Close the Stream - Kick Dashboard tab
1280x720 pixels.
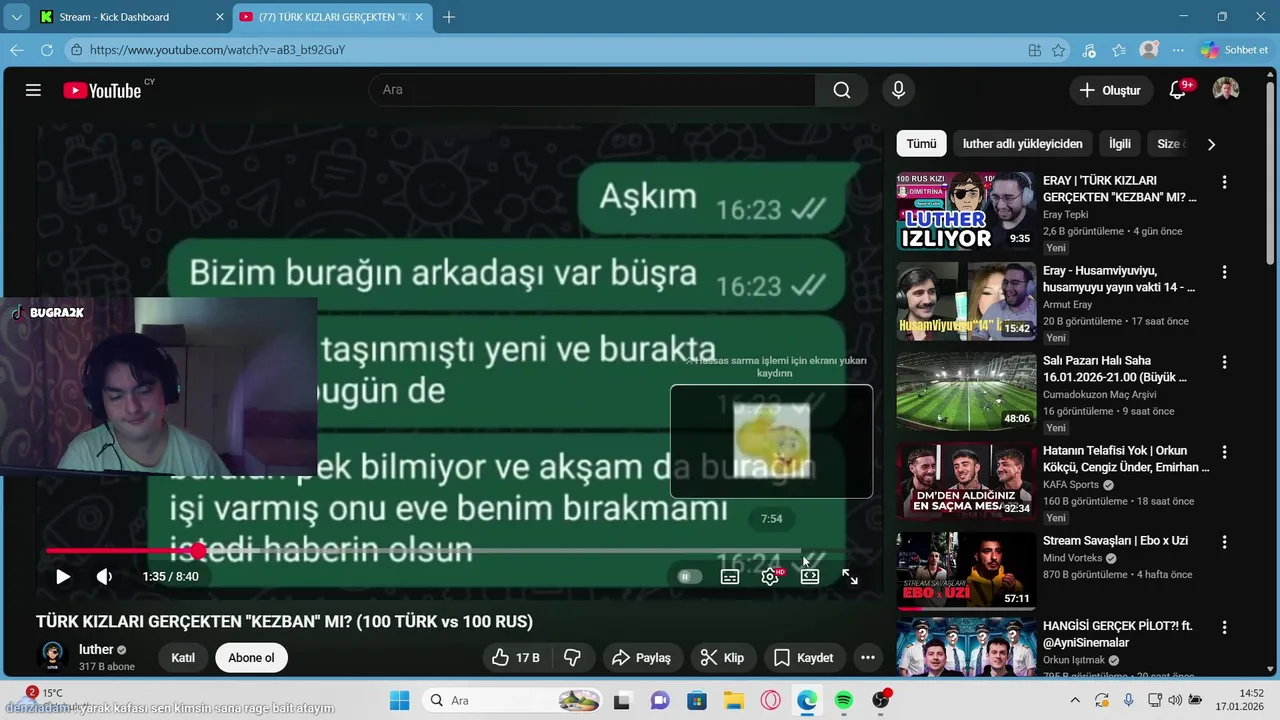click(x=220, y=17)
